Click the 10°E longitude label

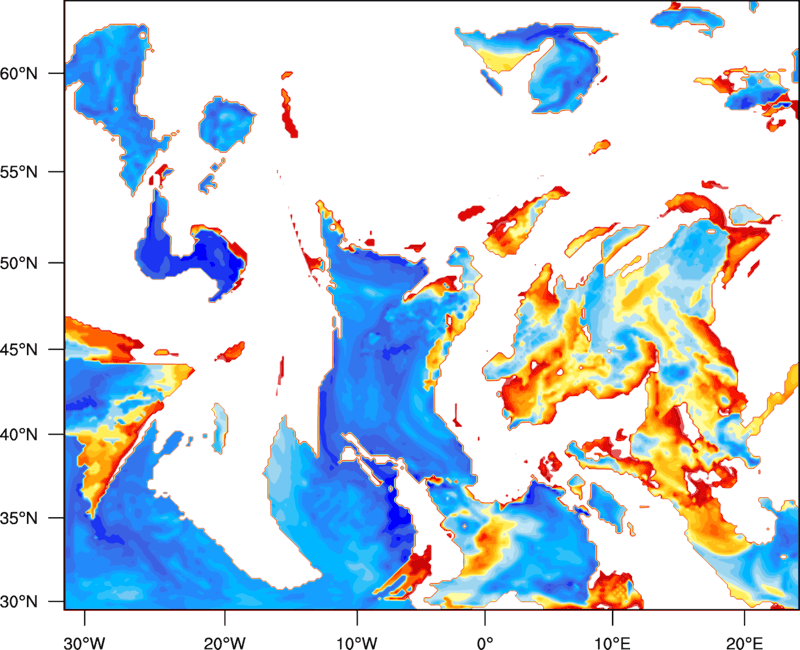point(612,643)
